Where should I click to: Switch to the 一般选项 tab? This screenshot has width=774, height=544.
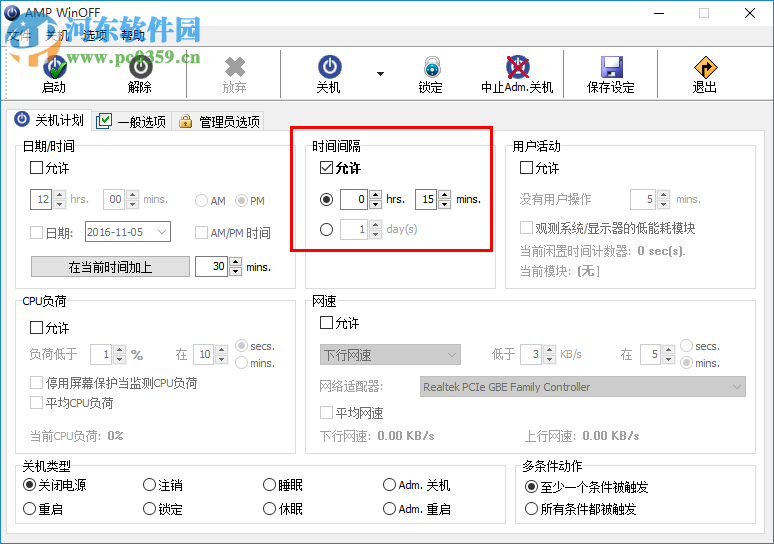pyautogui.click(x=132, y=121)
